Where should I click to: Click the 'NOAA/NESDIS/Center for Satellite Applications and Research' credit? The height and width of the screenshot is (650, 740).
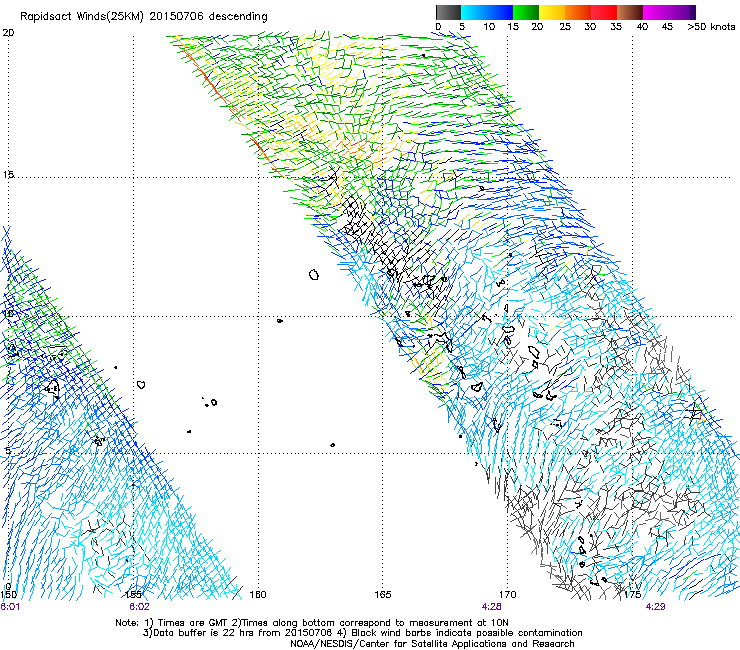432,644
